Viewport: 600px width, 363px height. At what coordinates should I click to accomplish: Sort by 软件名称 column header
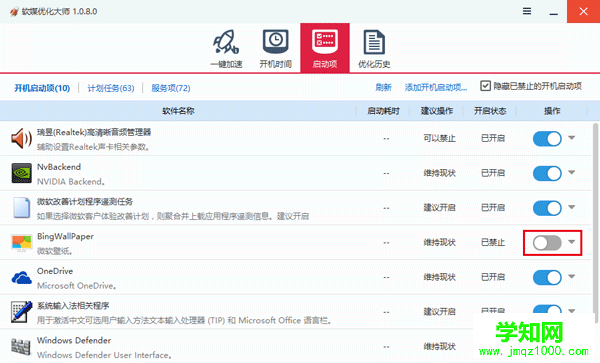(x=178, y=111)
